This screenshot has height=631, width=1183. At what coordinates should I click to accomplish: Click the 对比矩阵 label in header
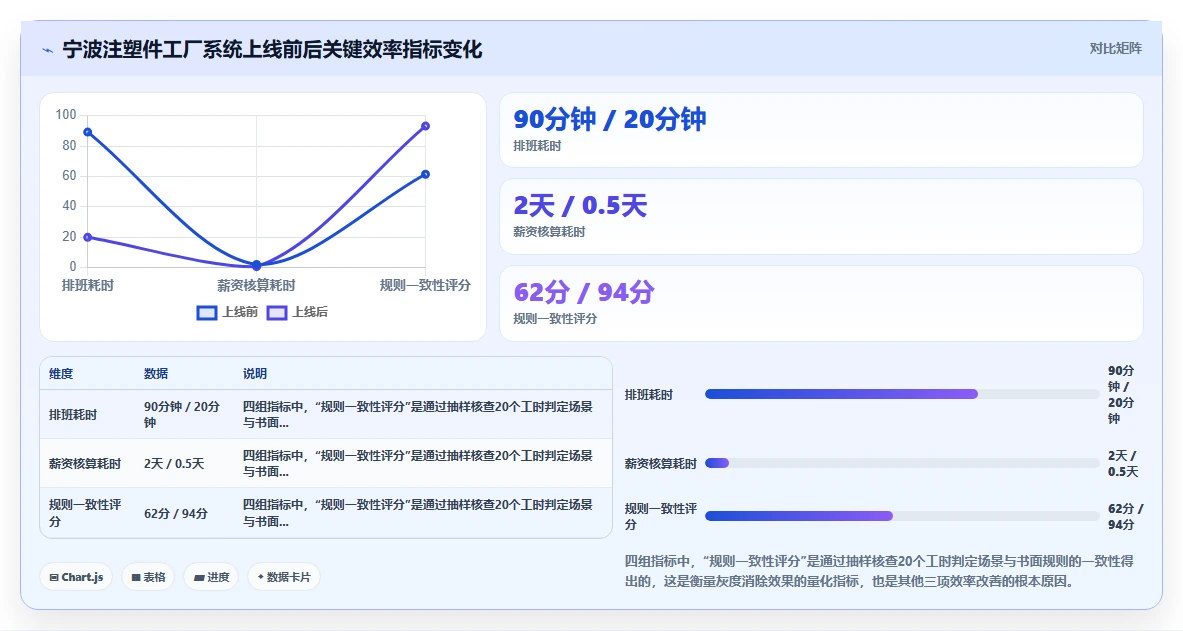[x=1115, y=48]
